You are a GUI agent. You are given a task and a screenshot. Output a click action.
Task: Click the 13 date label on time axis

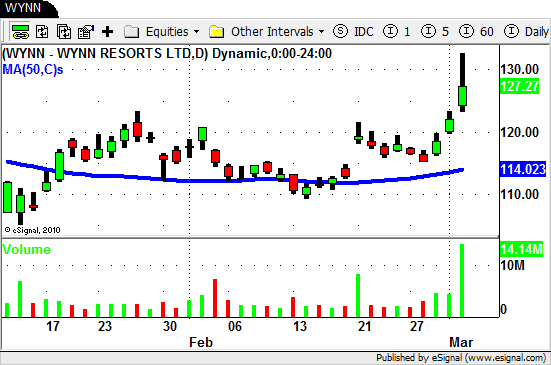click(300, 326)
